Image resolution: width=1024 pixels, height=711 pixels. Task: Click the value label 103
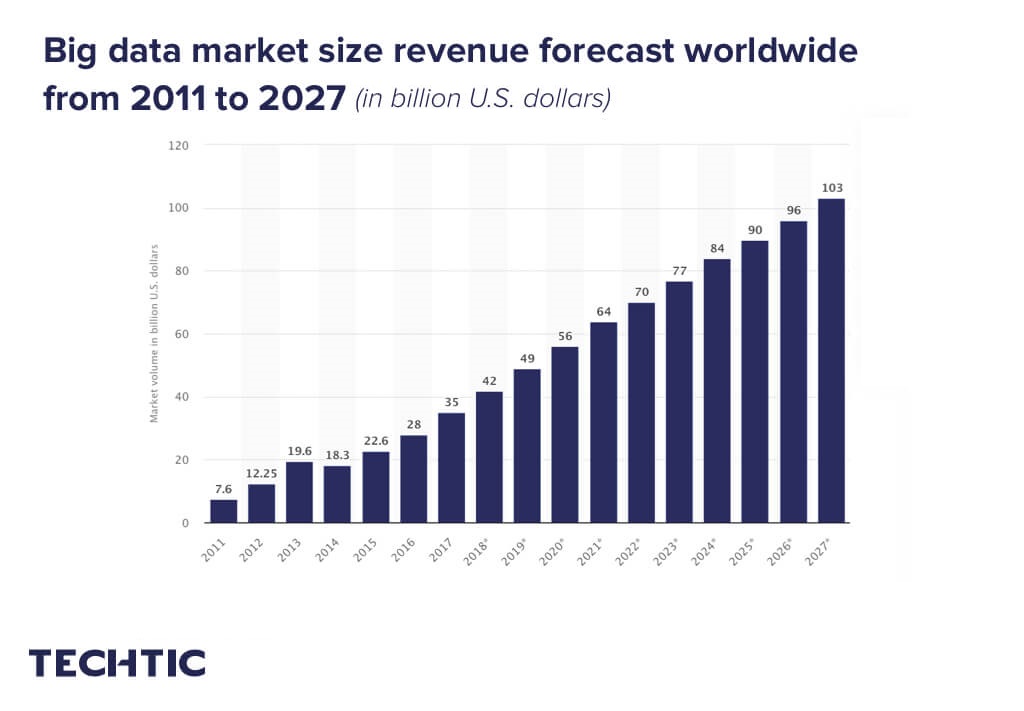point(832,188)
